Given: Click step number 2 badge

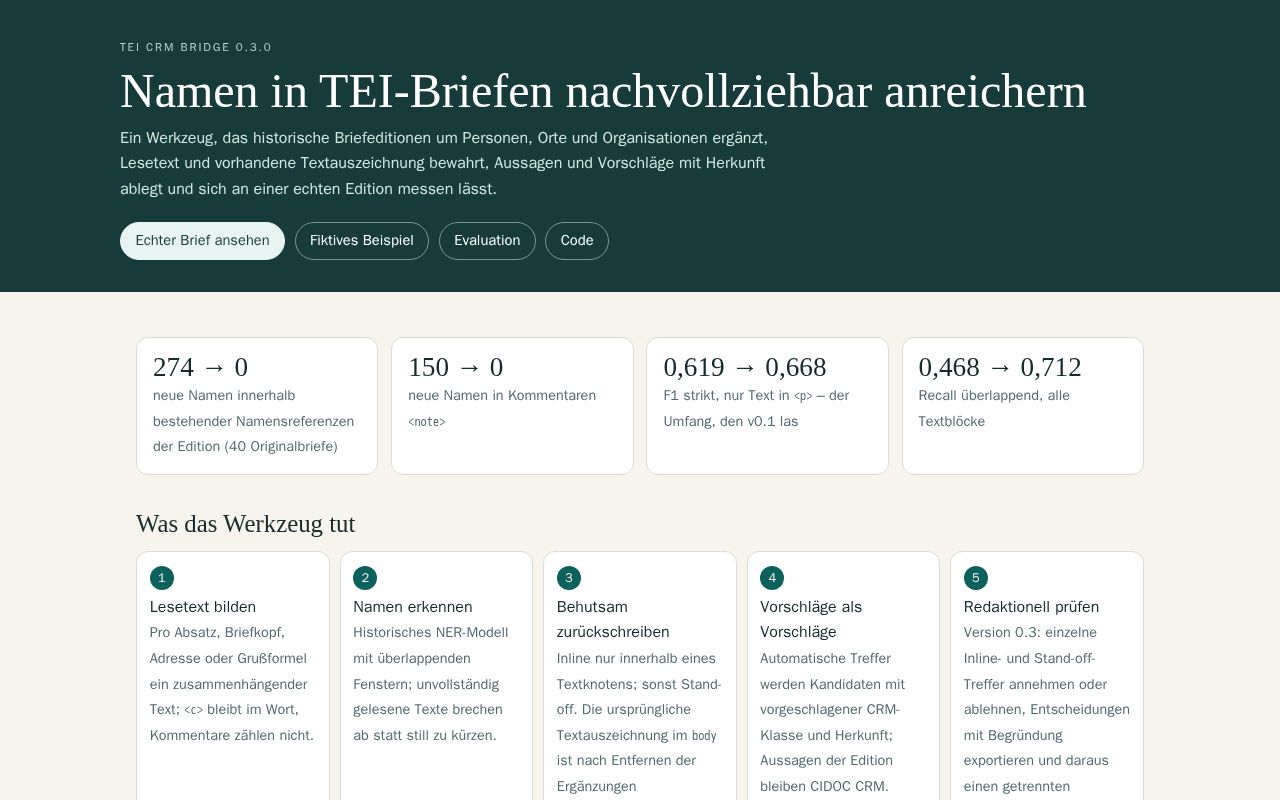Looking at the screenshot, I should click(x=365, y=578).
